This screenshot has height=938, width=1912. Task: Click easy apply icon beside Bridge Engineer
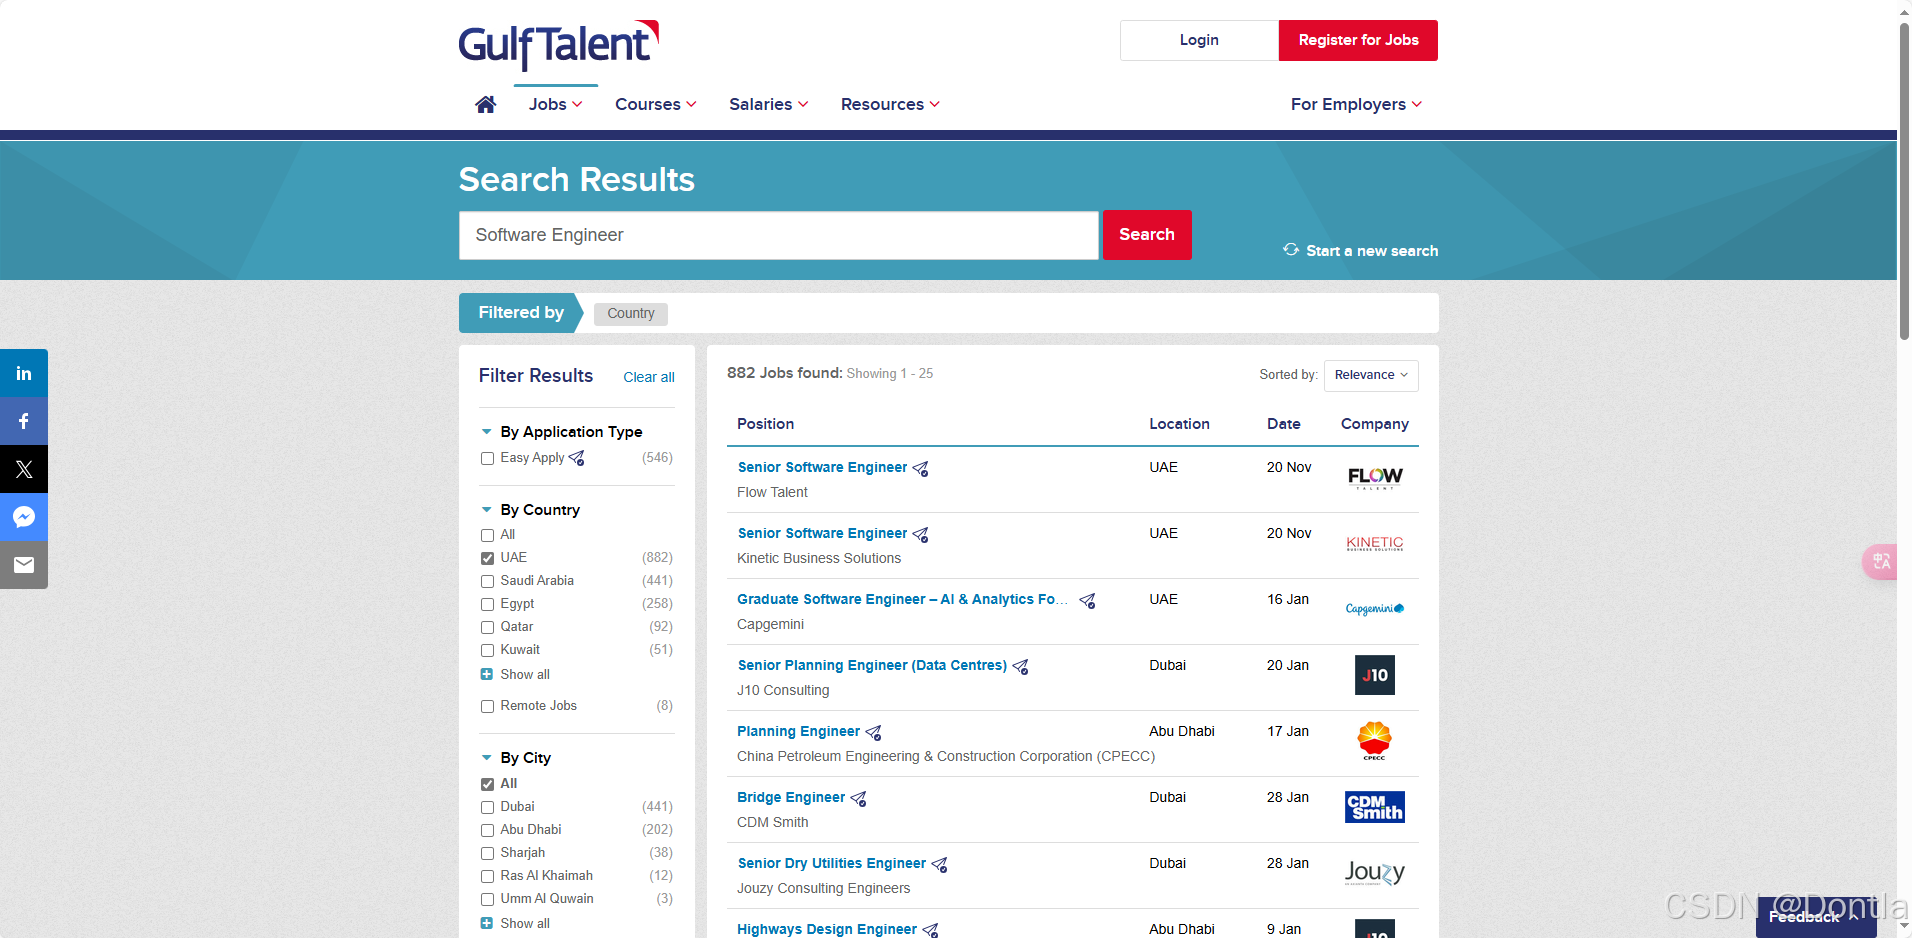[858, 798]
